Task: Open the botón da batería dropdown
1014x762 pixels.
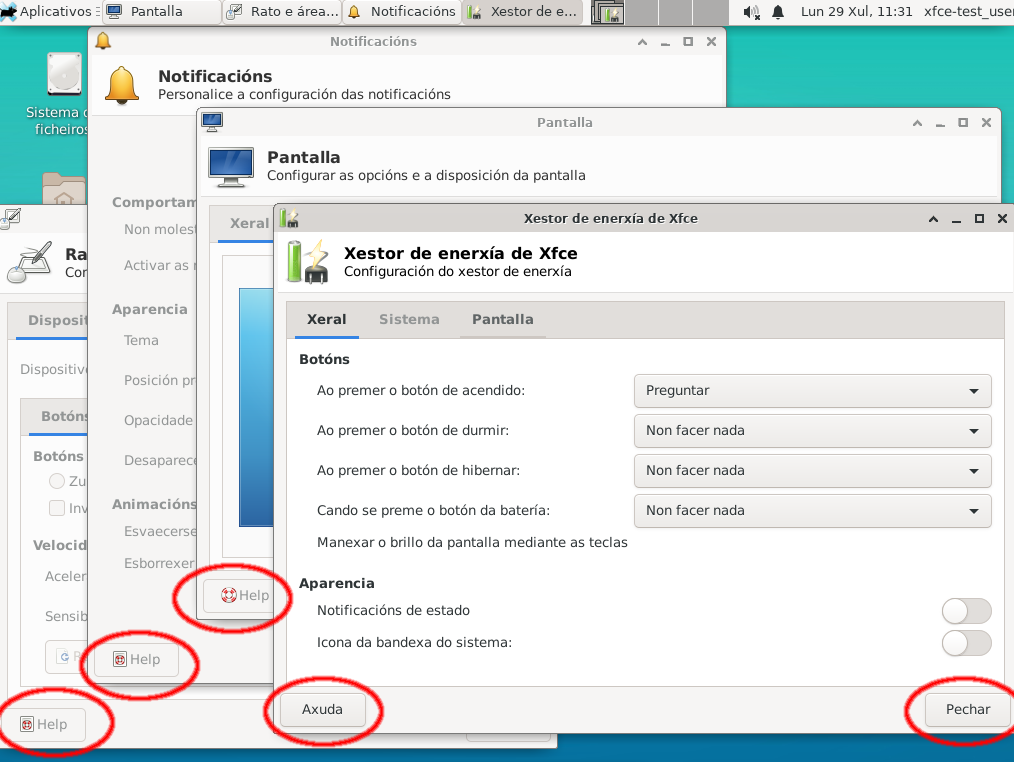Action: (x=812, y=510)
